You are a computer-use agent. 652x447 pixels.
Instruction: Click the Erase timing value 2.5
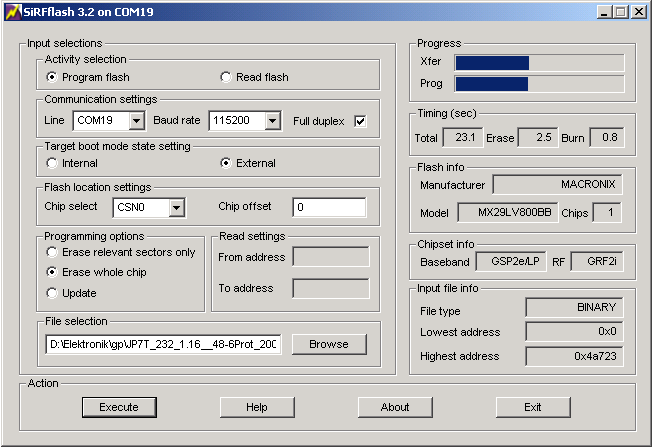538,137
